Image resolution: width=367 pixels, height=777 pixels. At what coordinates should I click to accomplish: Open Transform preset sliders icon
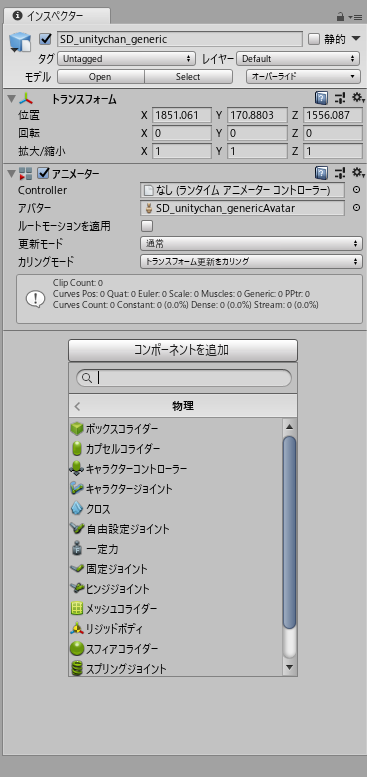click(x=339, y=98)
